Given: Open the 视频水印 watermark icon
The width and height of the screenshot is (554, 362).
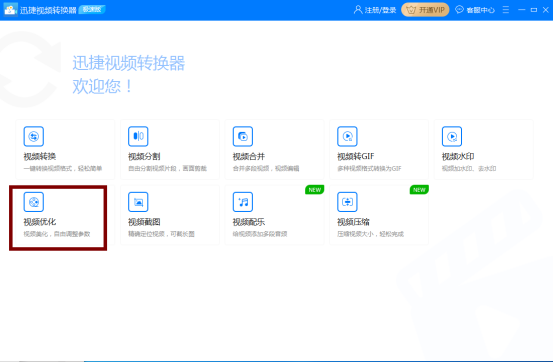Looking at the screenshot, I should click(x=452, y=136).
